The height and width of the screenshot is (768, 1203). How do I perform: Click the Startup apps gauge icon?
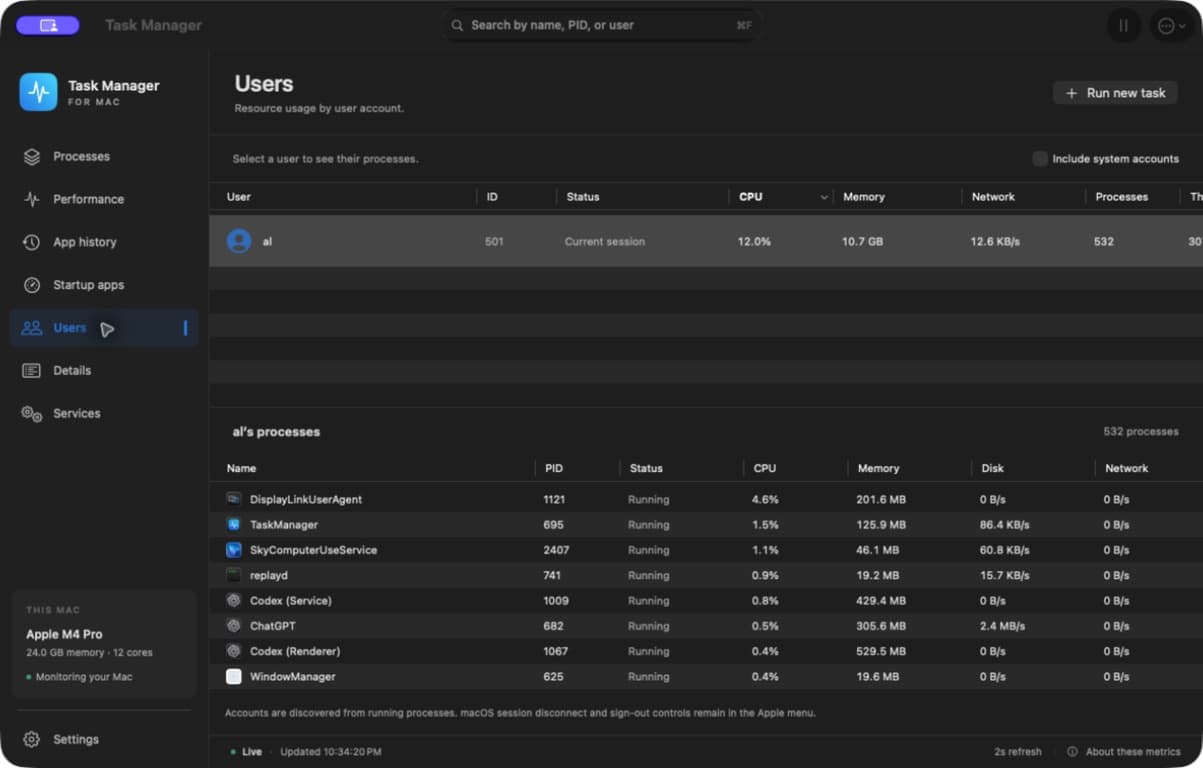click(x=32, y=285)
